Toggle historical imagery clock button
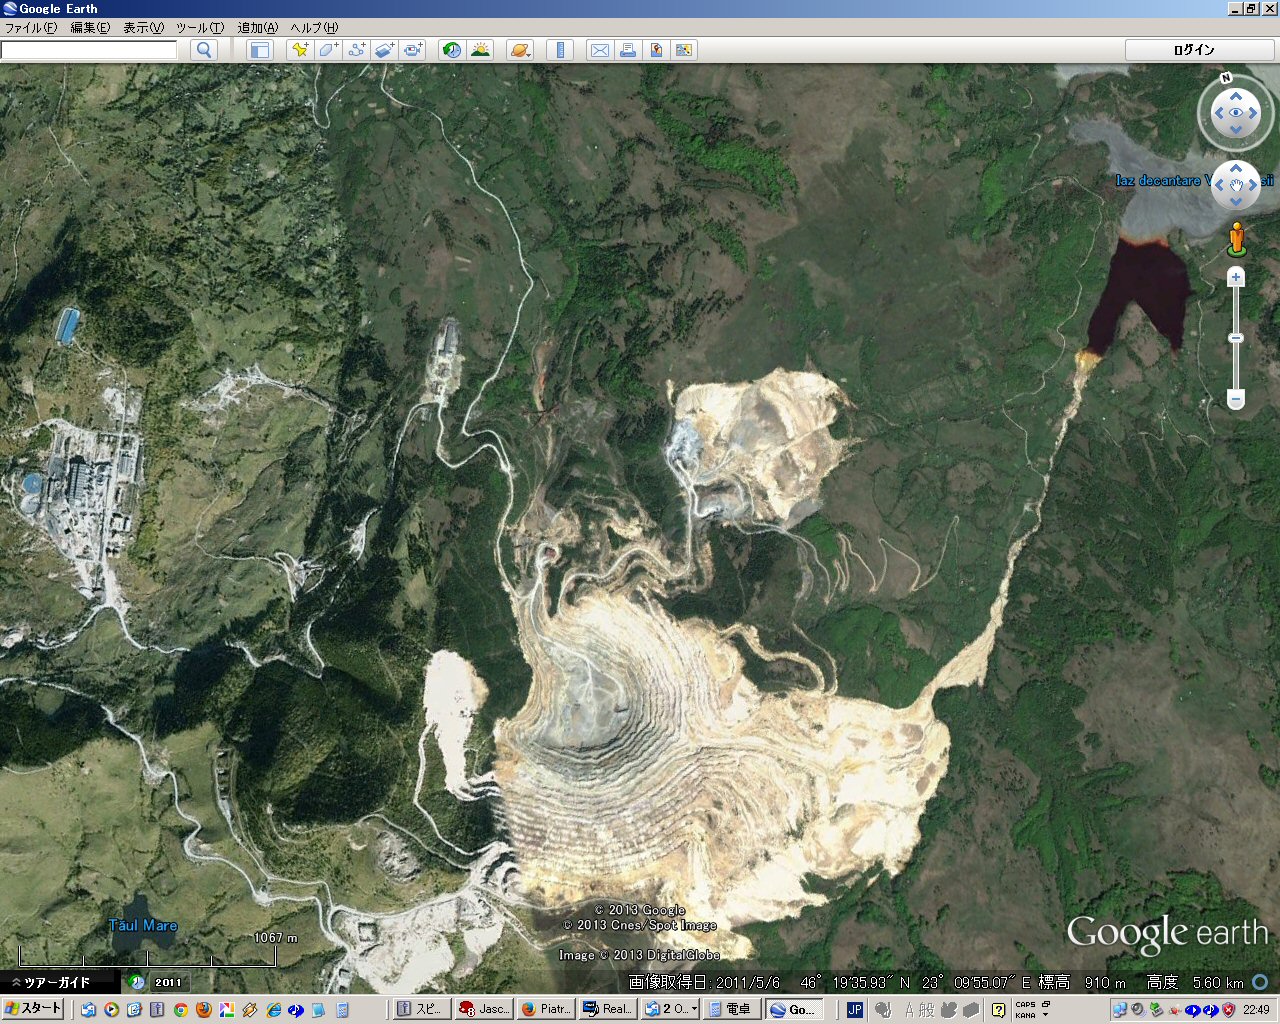Image resolution: width=1280 pixels, height=1024 pixels. [452, 50]
